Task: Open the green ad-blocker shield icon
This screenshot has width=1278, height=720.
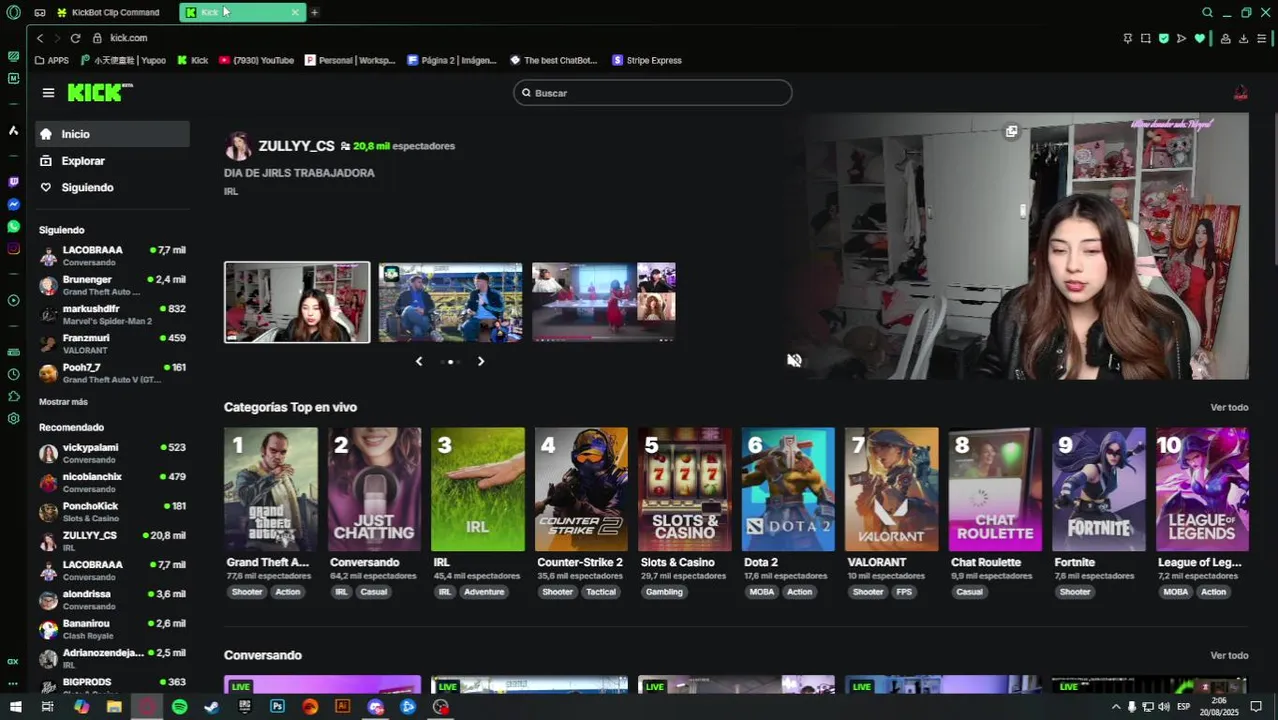Action: tap(1163, 38)
